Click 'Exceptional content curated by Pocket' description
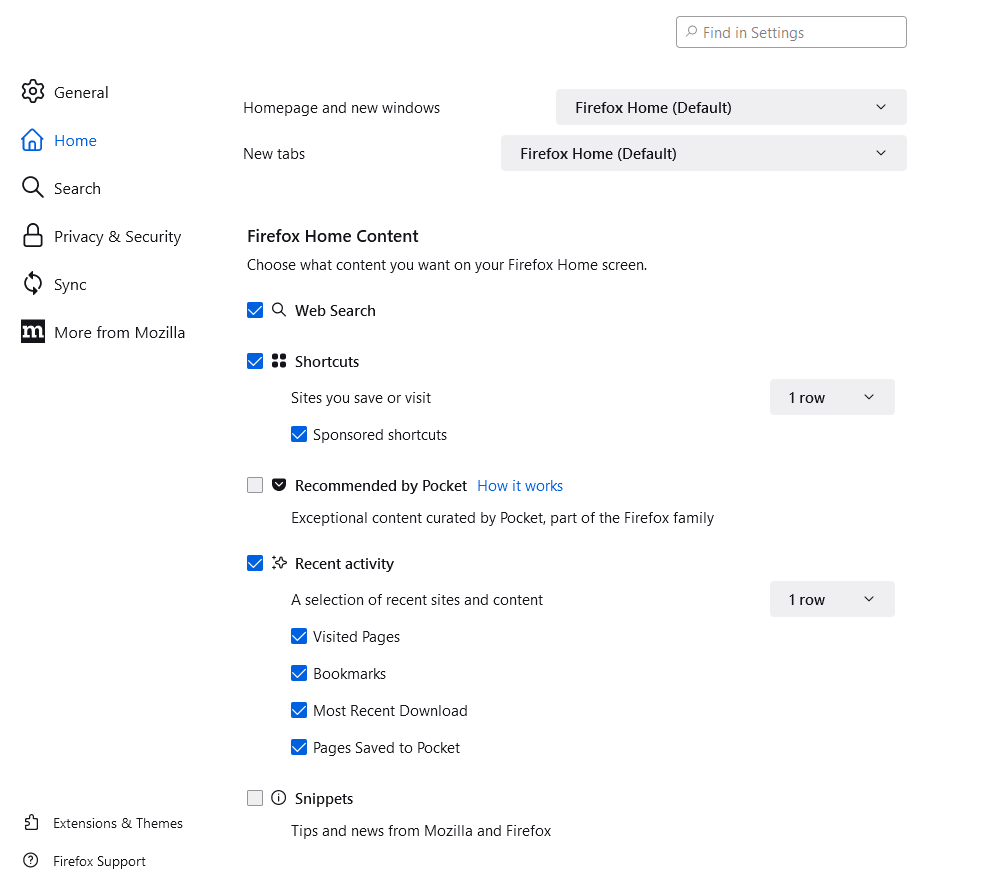 [502, 517]
